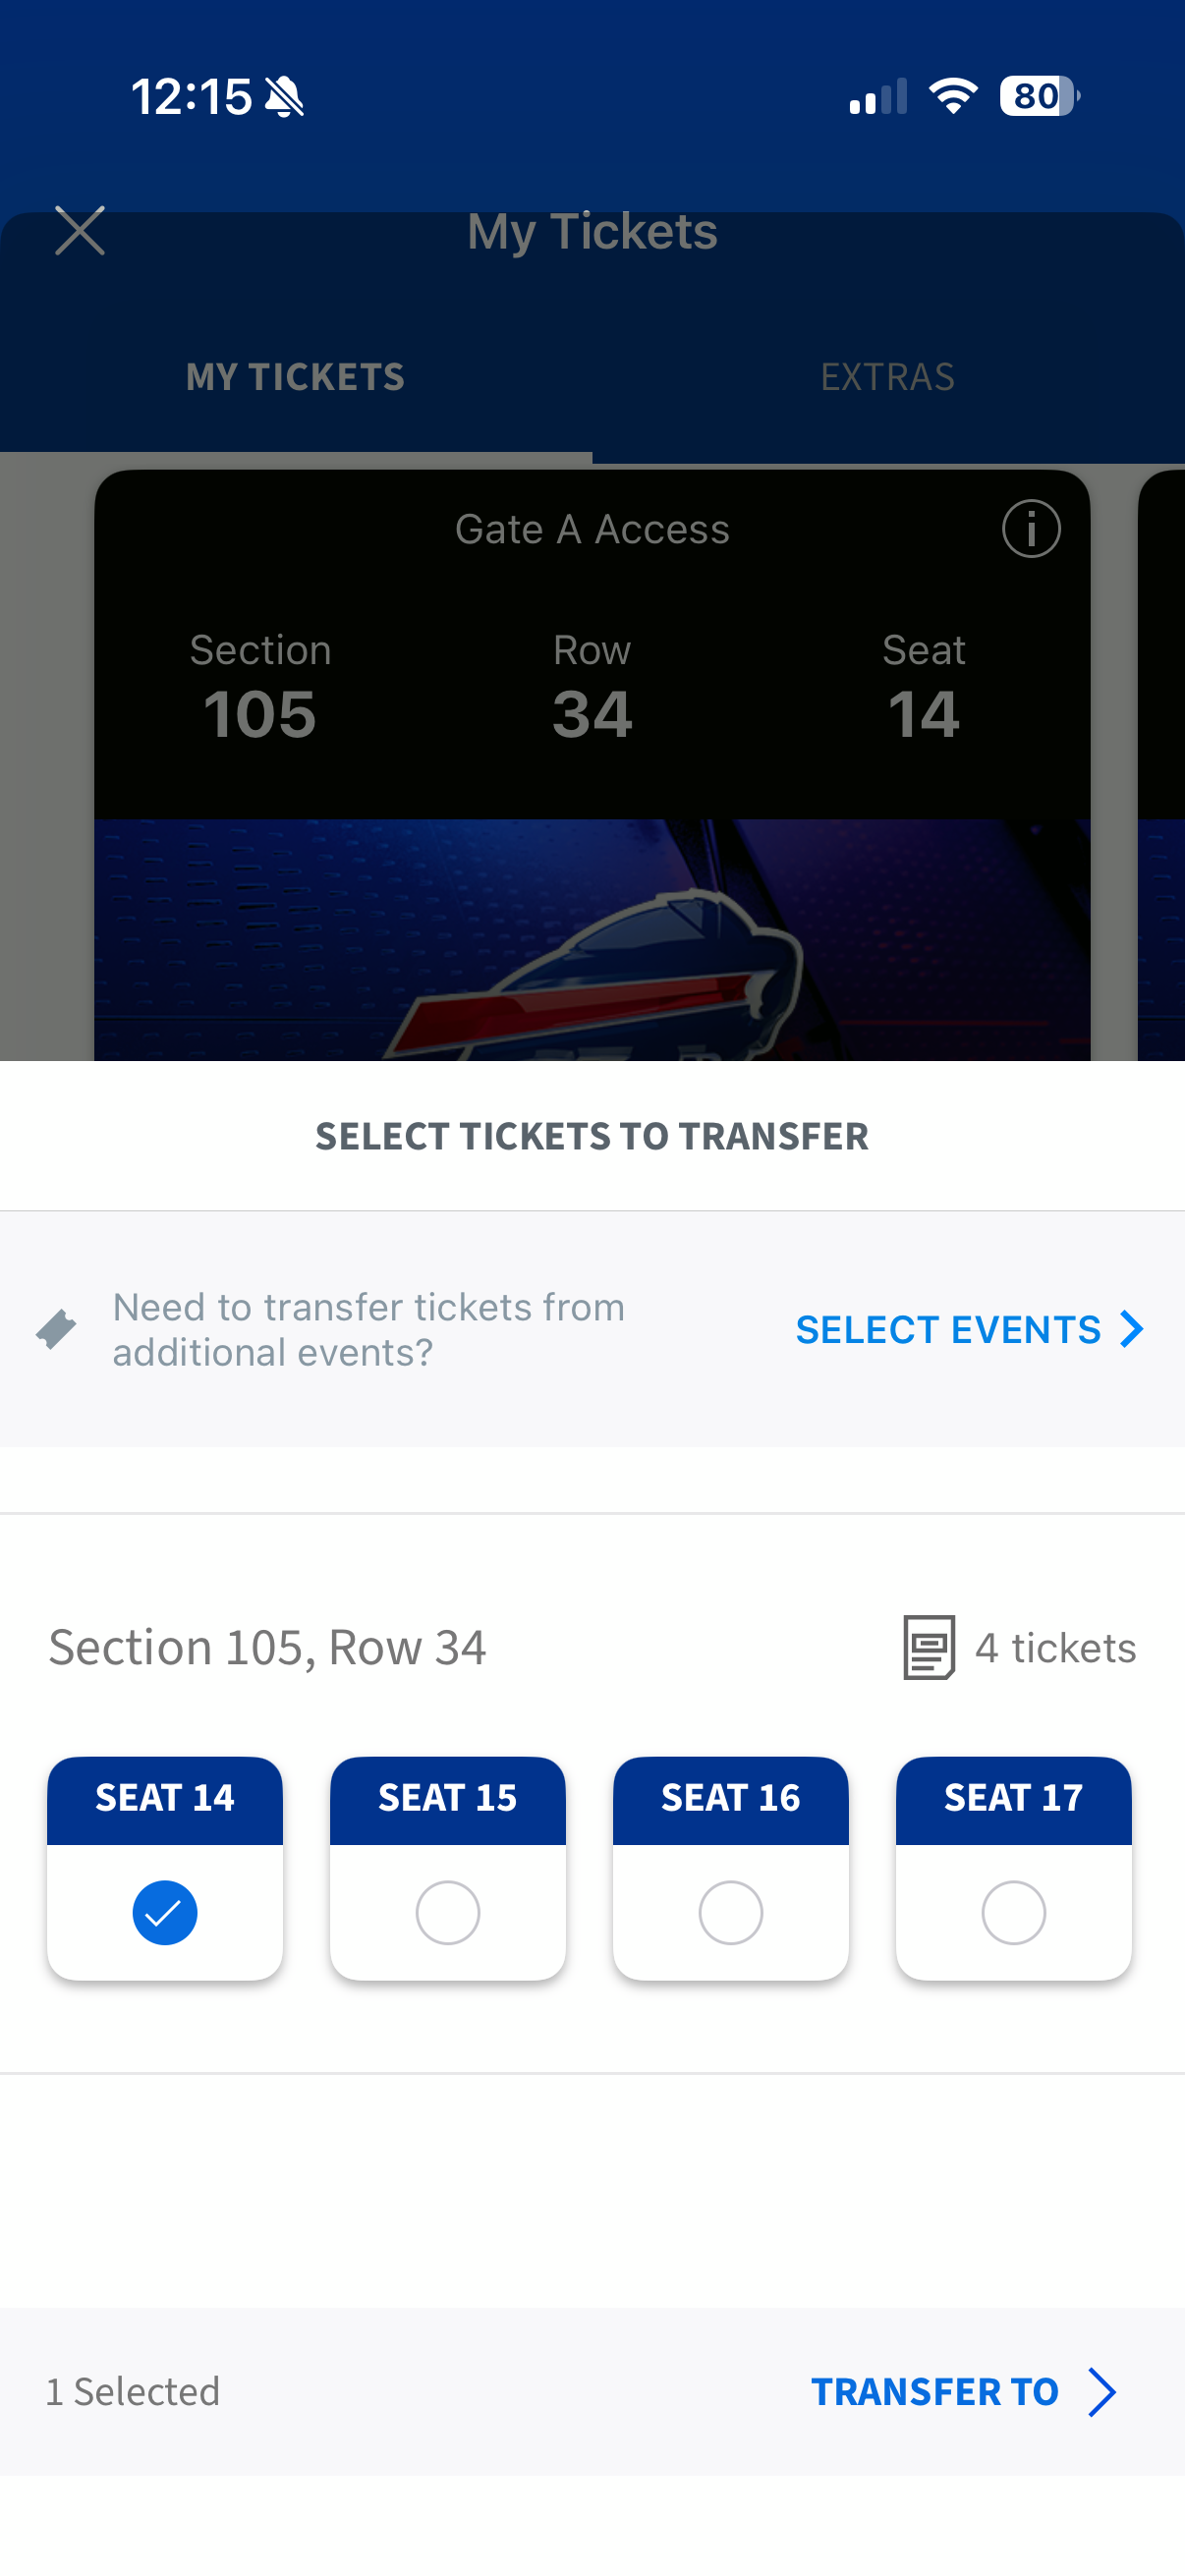Tap the Wi-Fi status icon
This screenshot has height=2576, width=1185.
click(x=953, y=96)
